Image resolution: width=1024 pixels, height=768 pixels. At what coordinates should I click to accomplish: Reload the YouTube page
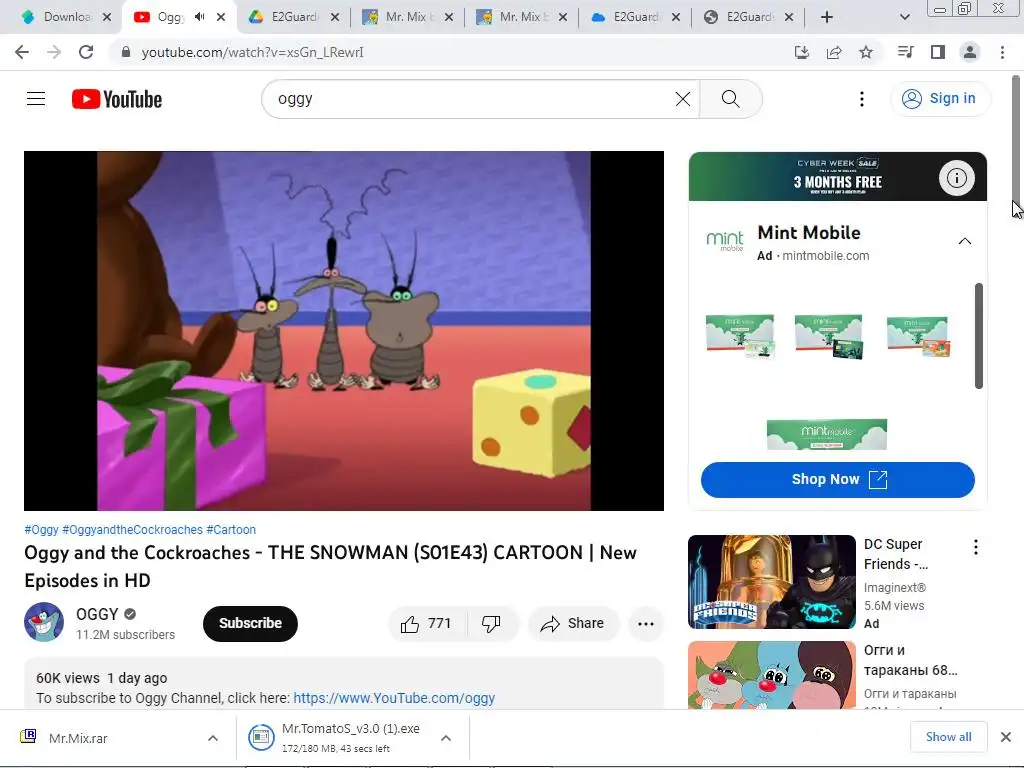click(x=86, y=52)
